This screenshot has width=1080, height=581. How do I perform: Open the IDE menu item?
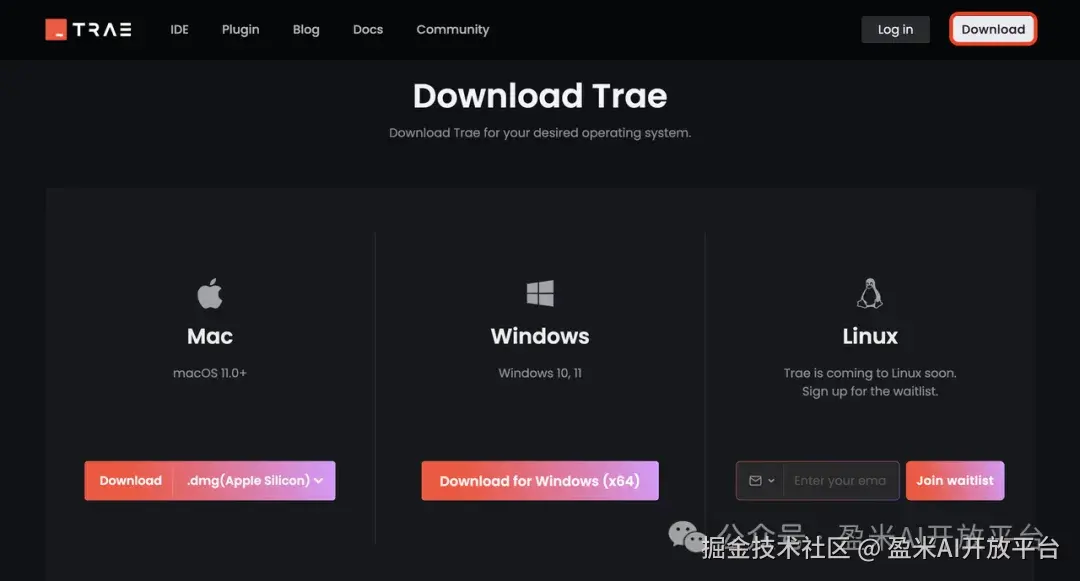pos(179,30)
